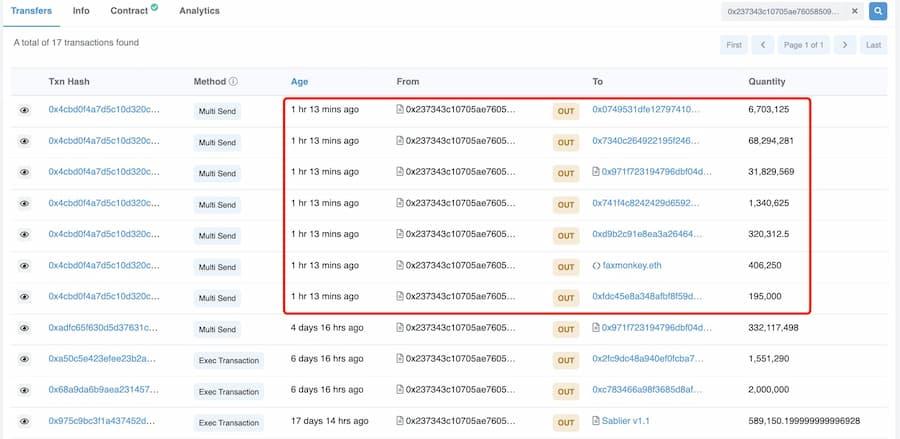Open the Info tab

point(81,11)
